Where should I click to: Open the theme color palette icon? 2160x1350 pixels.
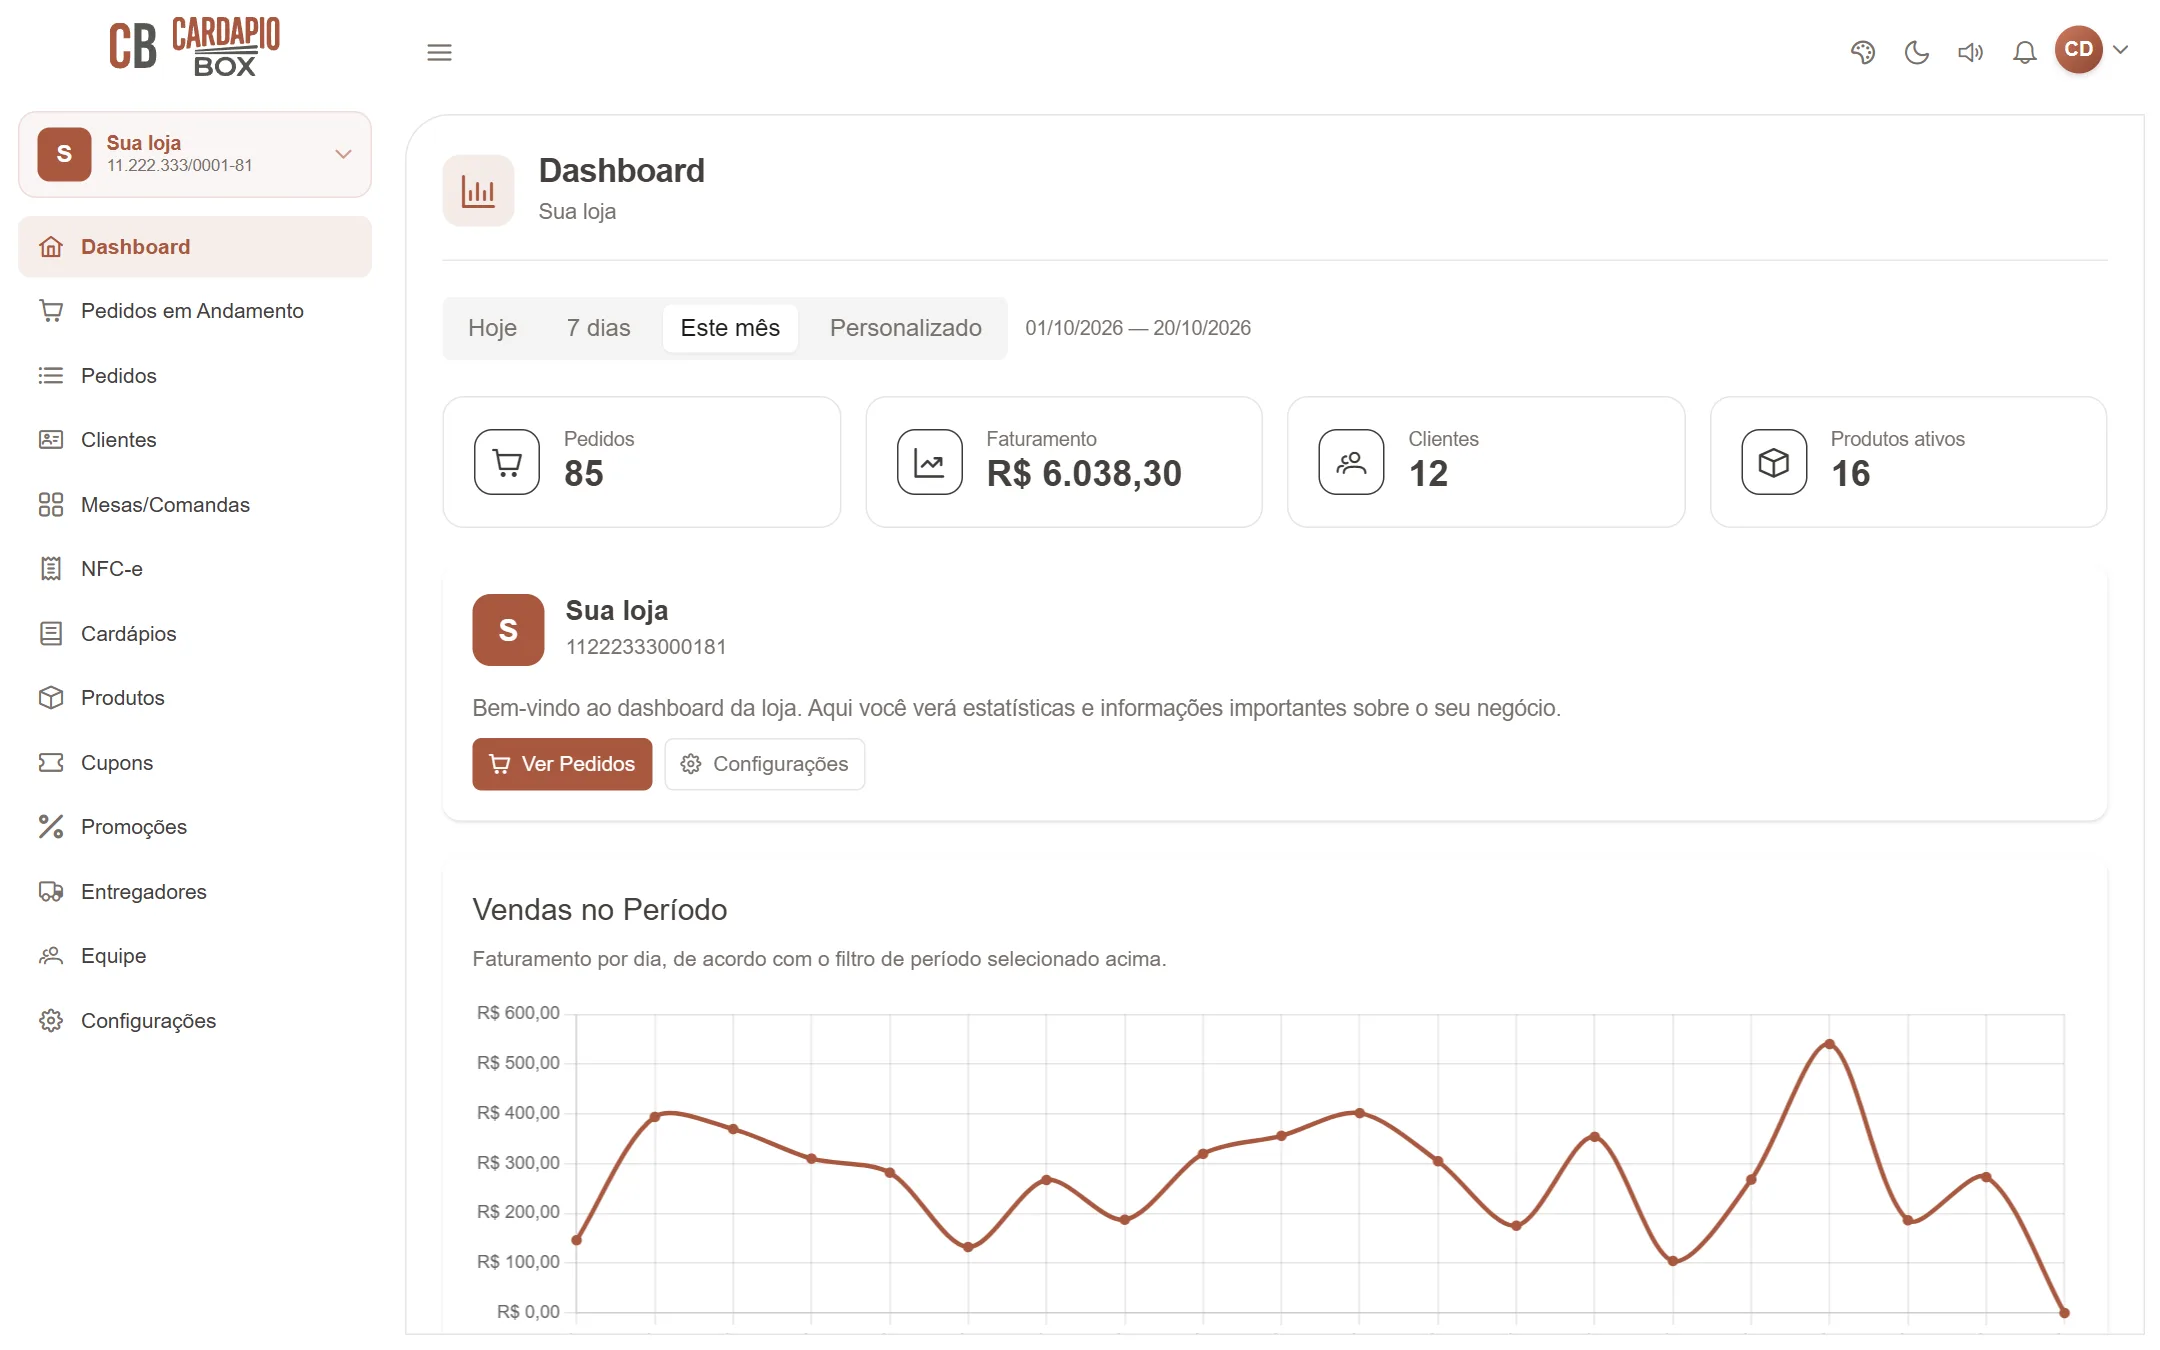coord(1862,52)
